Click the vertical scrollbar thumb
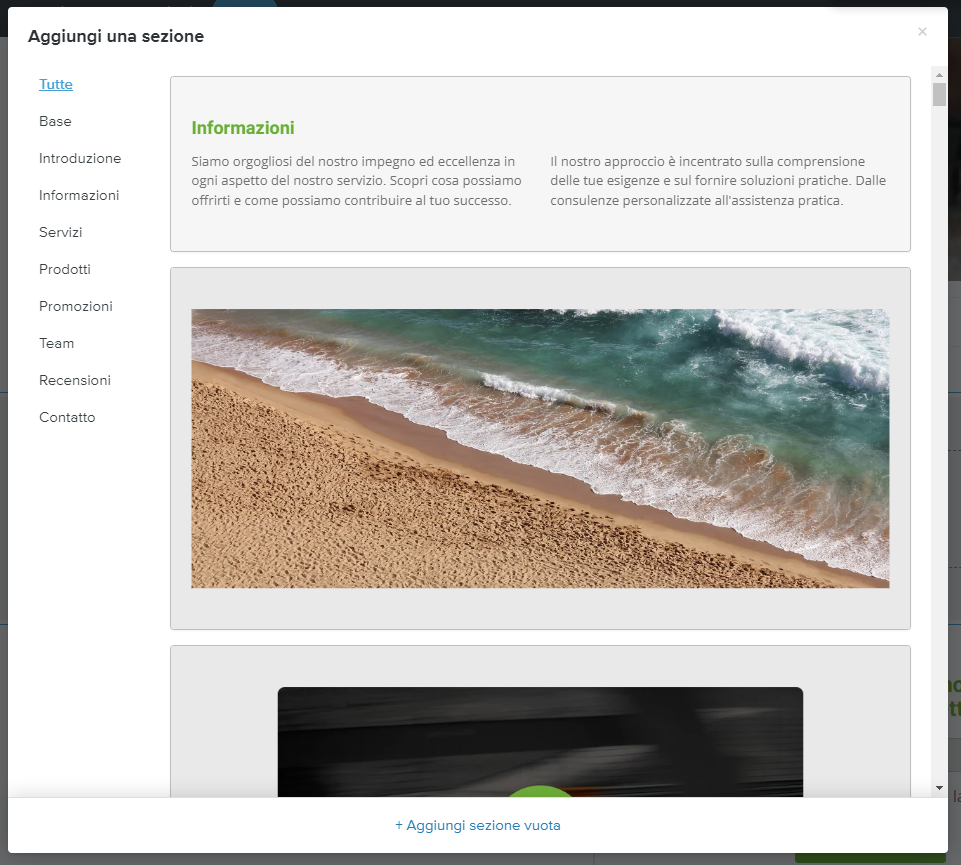 coord(939,94)
